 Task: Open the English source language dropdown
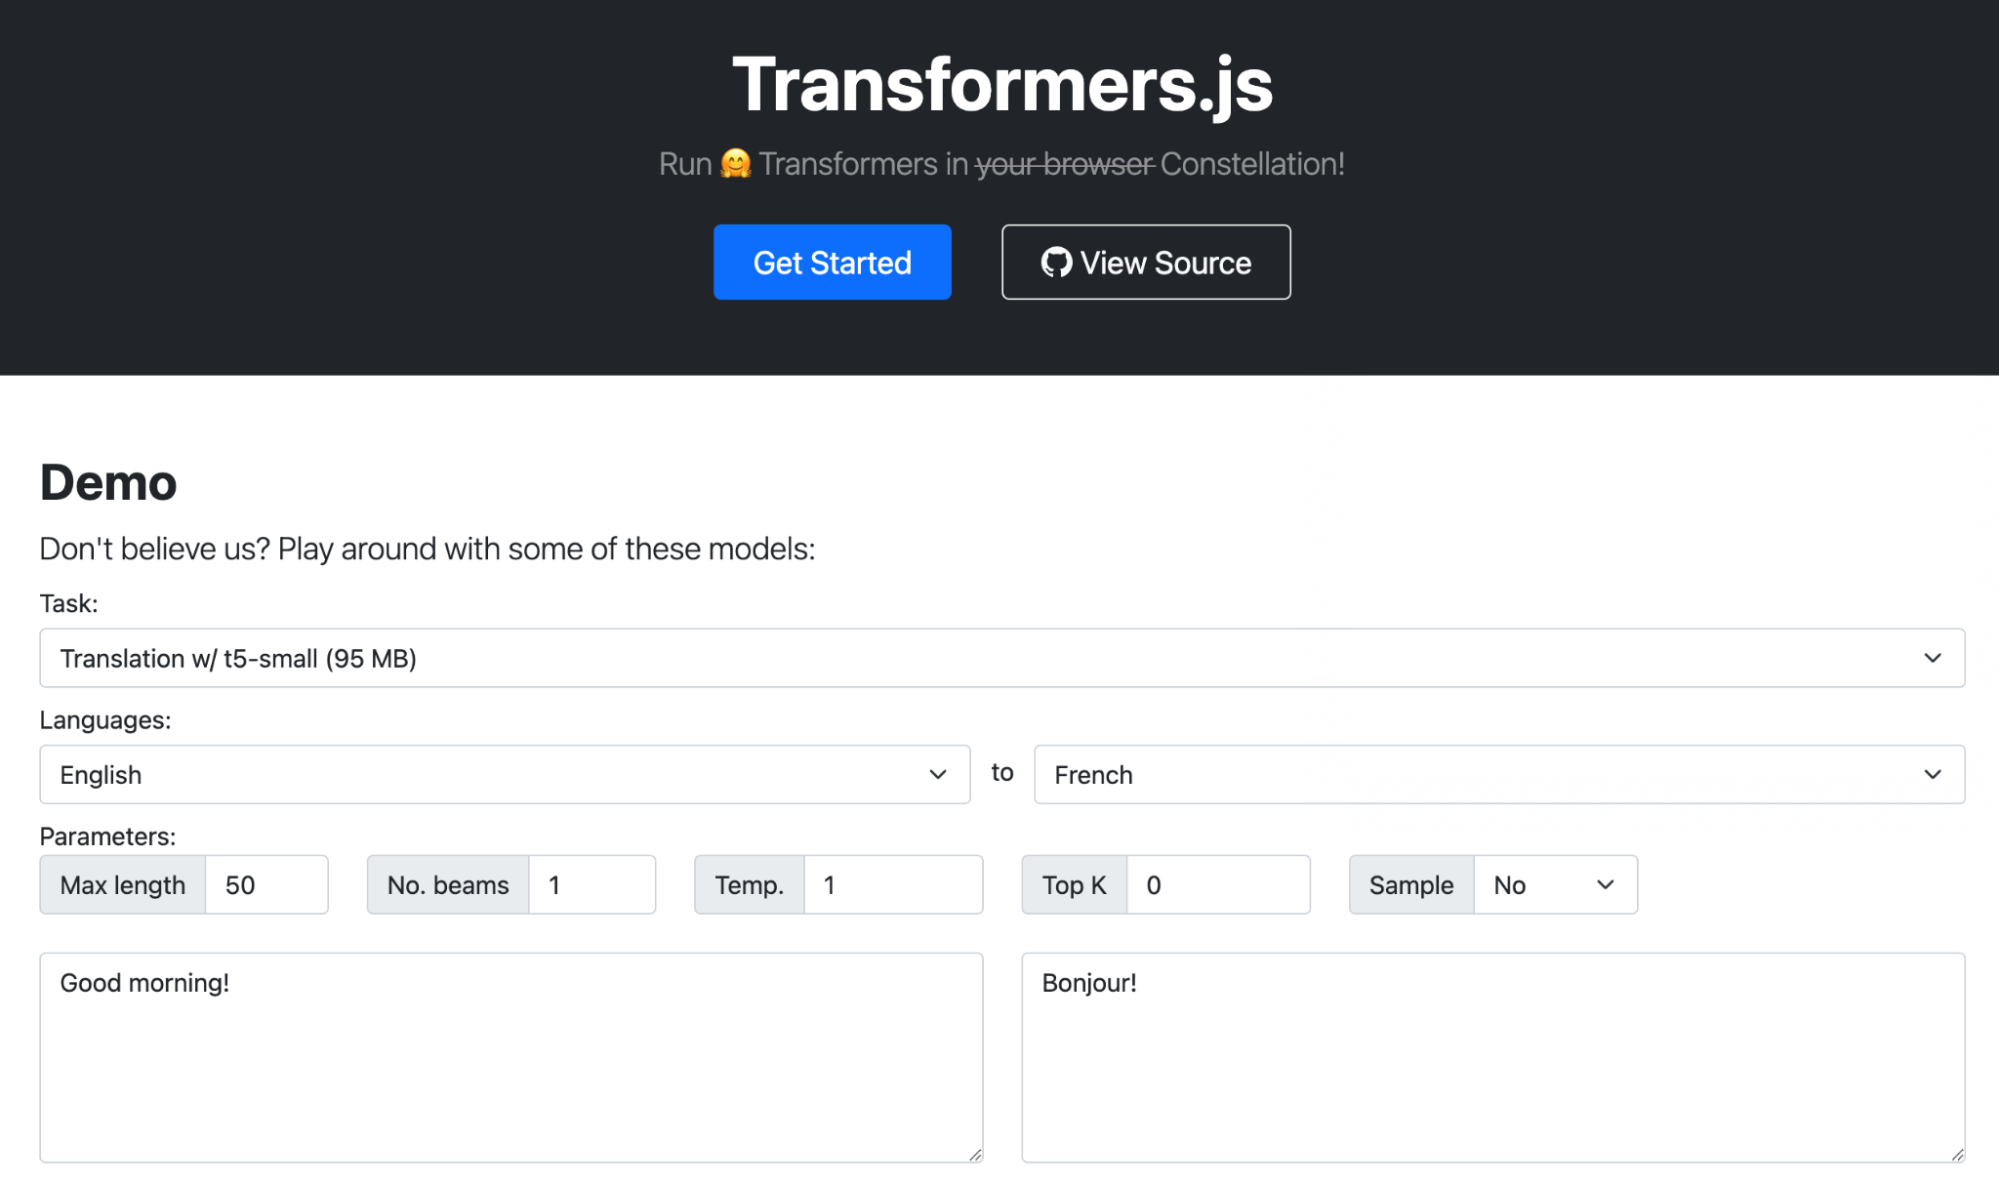tap(505, 774)
